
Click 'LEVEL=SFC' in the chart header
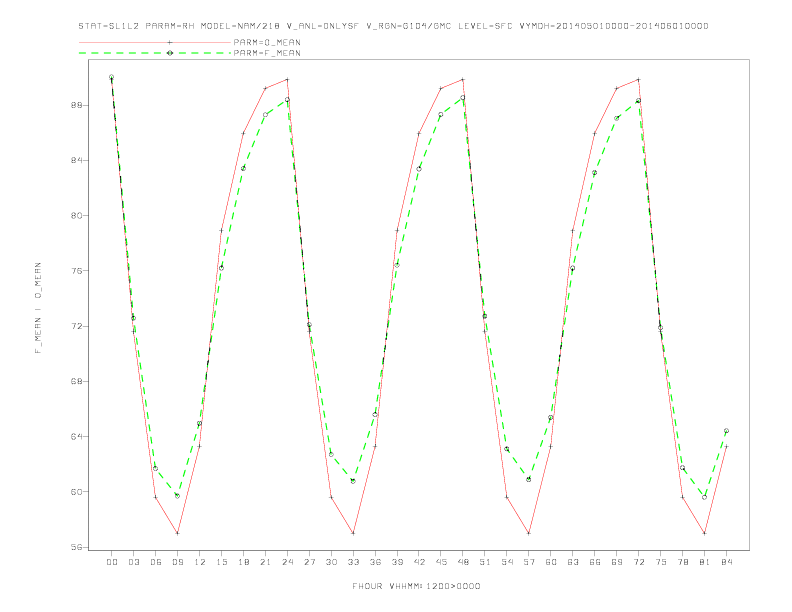pos(485,26)
